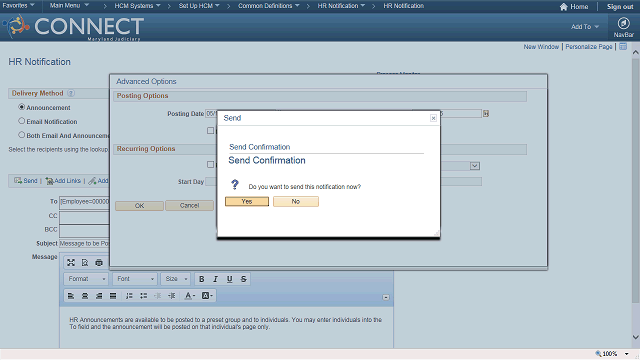Toggle bold formatting
The image size is (640, 360).
201,279
